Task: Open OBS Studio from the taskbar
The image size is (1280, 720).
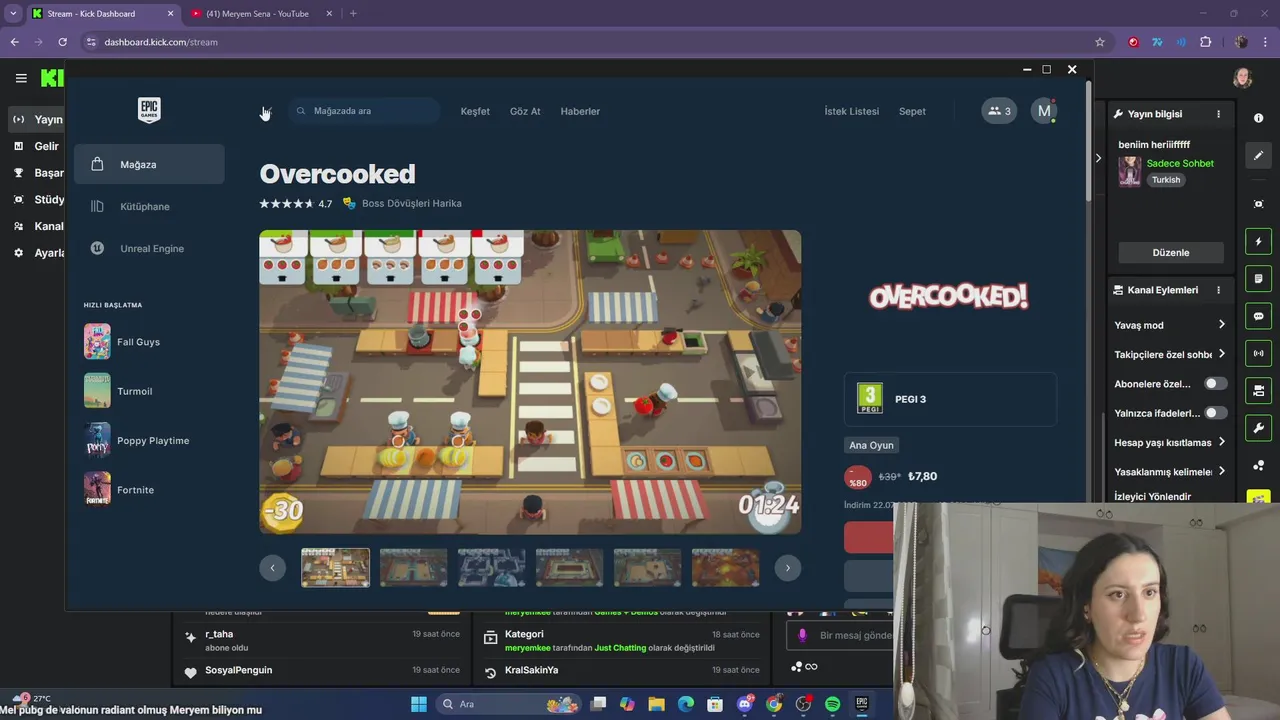Action: (803, 704)
